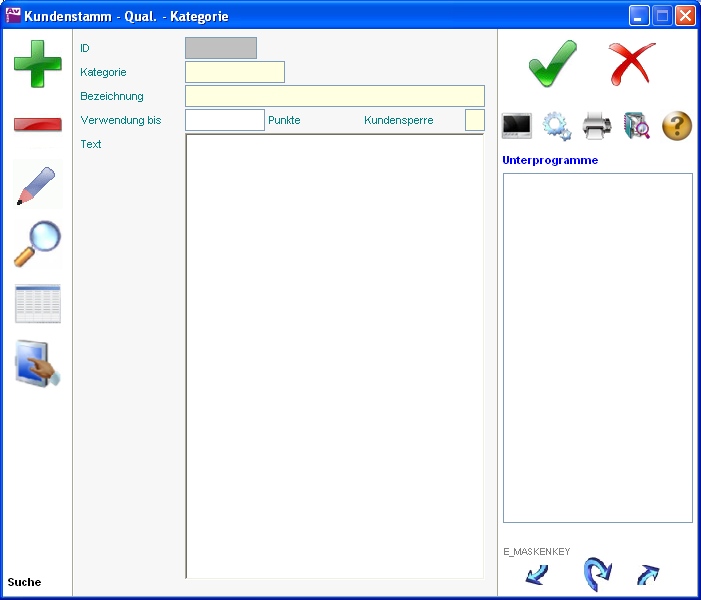
Task: Click the touch screen hand icon
Action: [37, 364]
